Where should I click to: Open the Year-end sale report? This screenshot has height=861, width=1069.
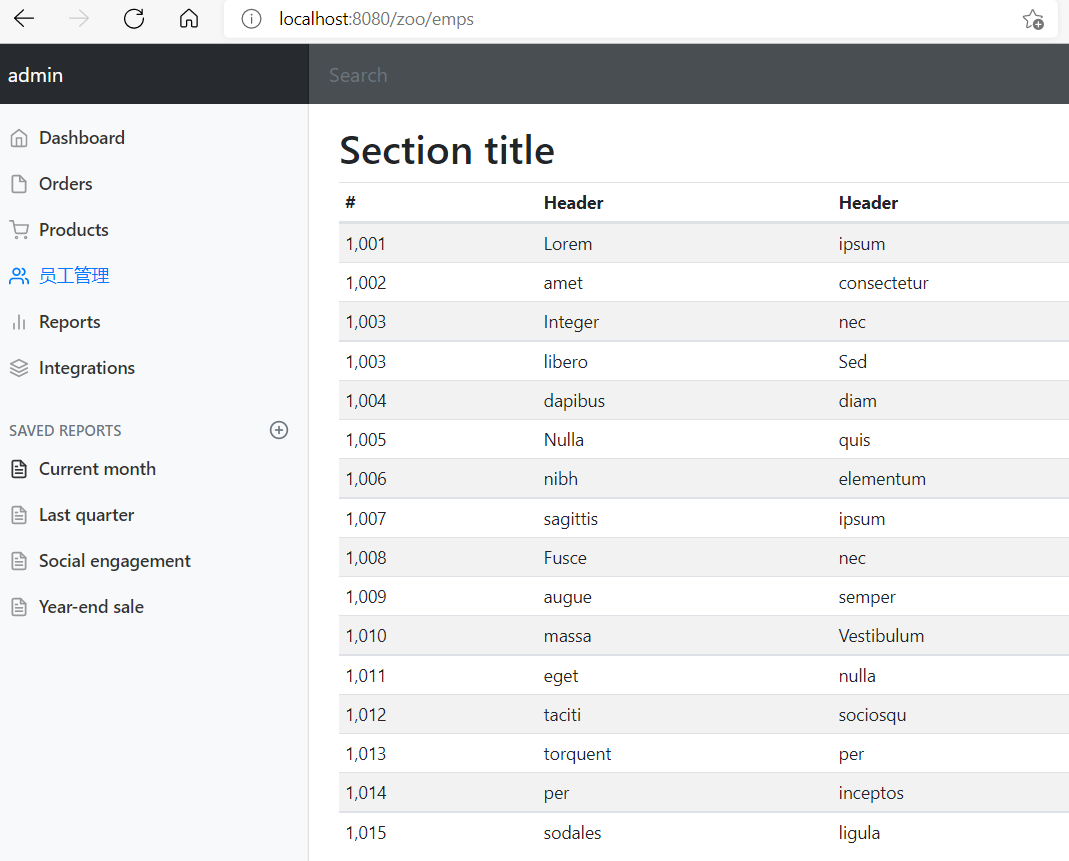[91, 607]
